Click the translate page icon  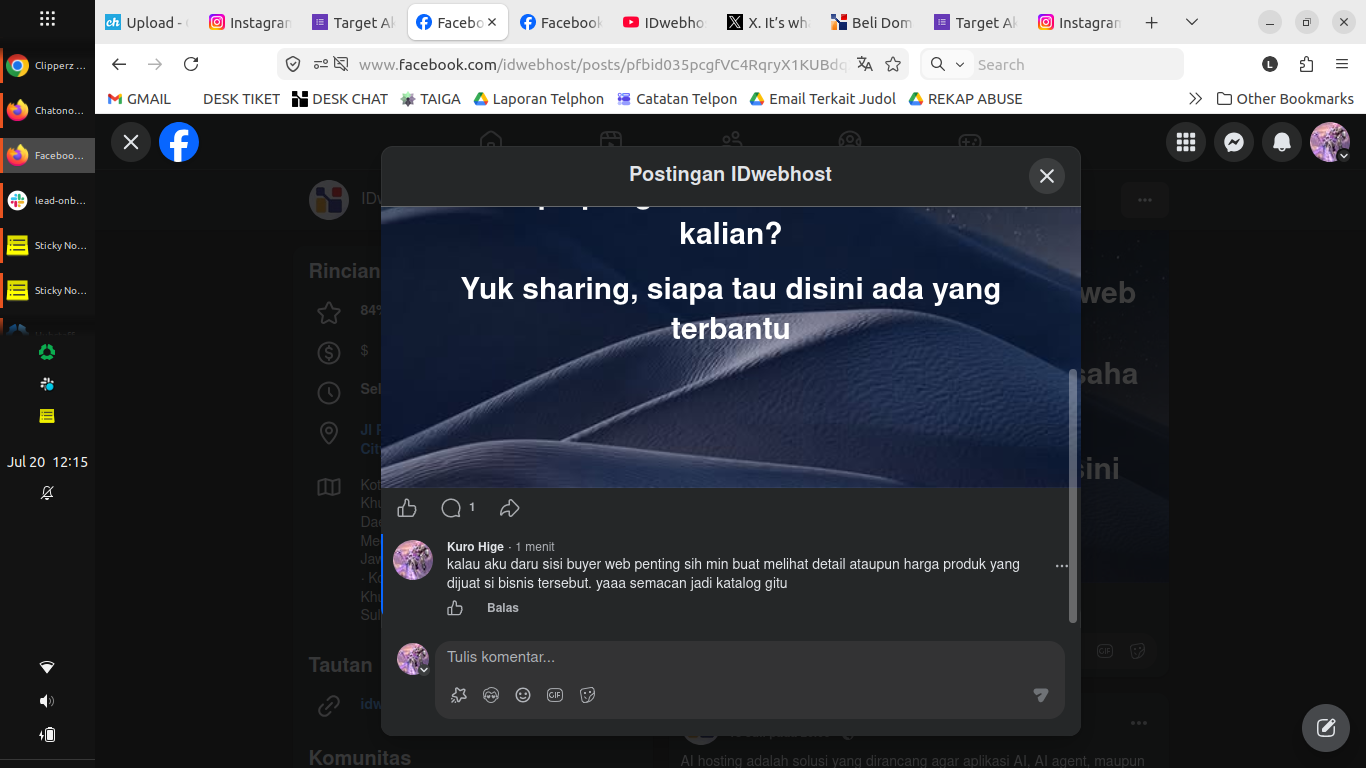(865, 64)
